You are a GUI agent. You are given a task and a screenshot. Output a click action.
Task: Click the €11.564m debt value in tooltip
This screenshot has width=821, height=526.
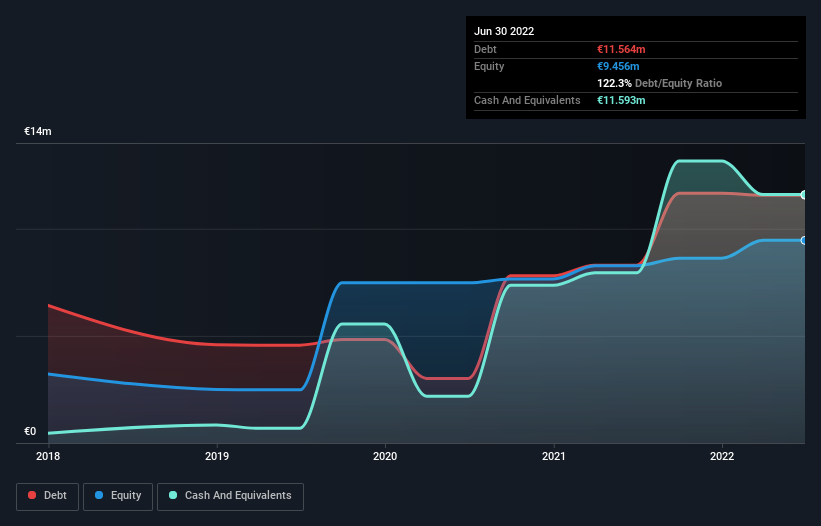(x=621, y=49)
